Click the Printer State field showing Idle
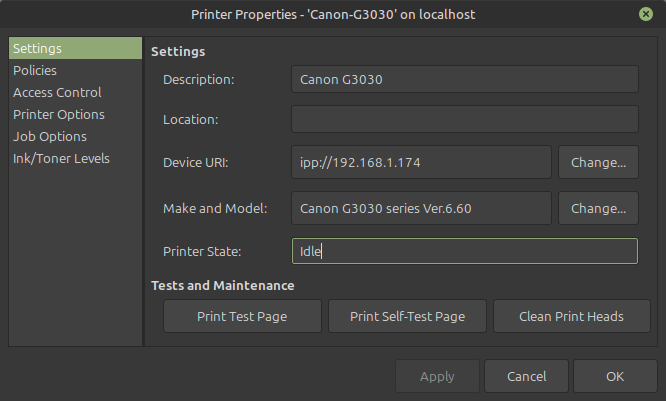Viewport: 666px width, 401px height. click(464, 251)
